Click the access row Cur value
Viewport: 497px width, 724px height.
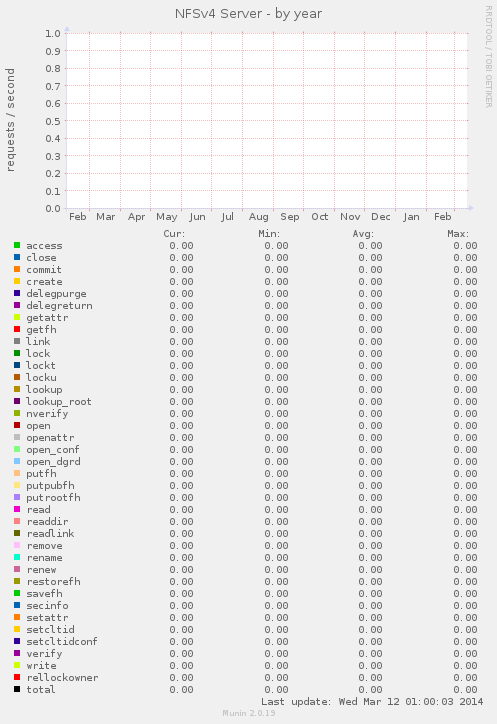click(181, 246)
